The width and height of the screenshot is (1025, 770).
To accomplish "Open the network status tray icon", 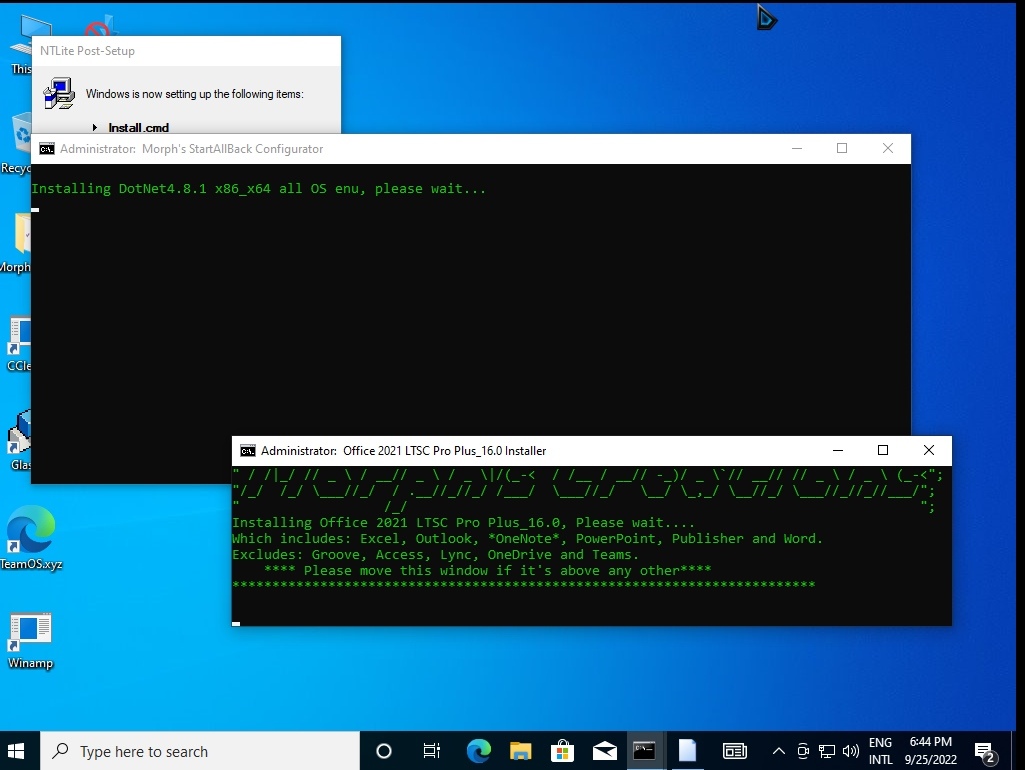I will pyautogui.click(x=827, y=751).
